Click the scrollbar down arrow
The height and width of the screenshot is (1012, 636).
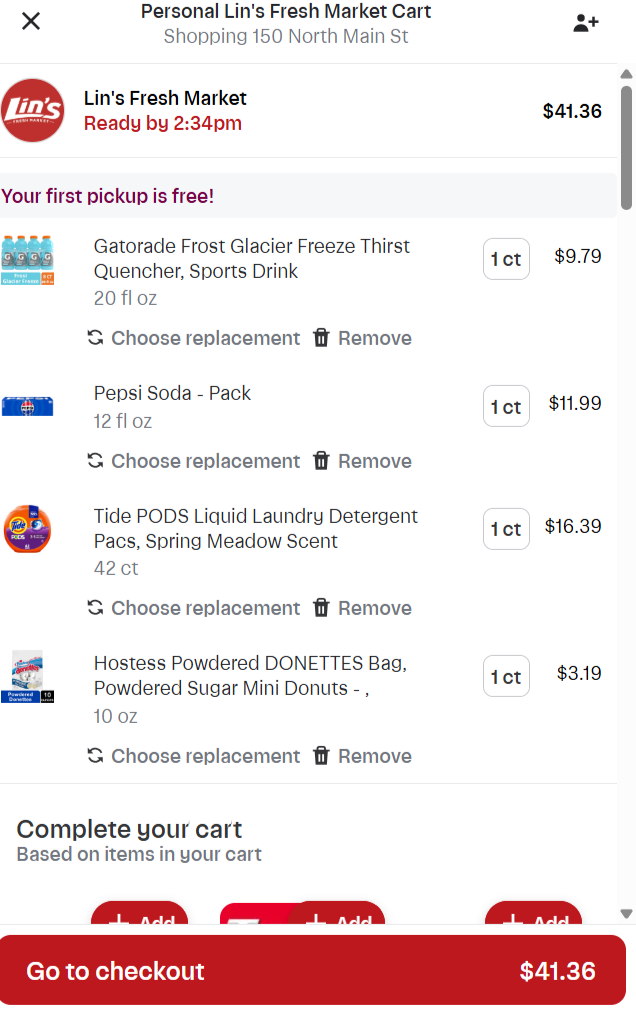pos(626,913)
